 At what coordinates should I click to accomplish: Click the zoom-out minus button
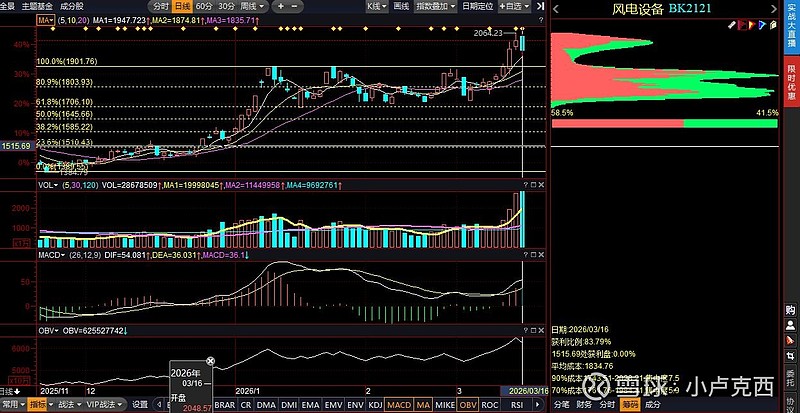point(295,7)
